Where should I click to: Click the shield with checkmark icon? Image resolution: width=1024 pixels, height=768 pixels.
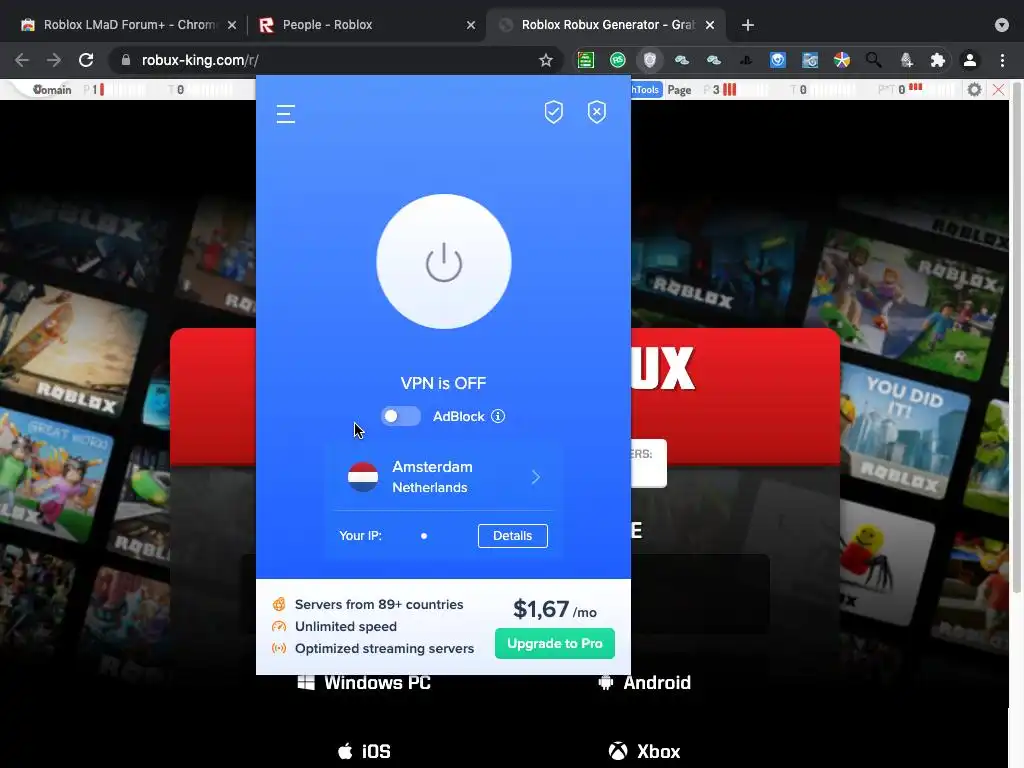[x=554, y=112]
